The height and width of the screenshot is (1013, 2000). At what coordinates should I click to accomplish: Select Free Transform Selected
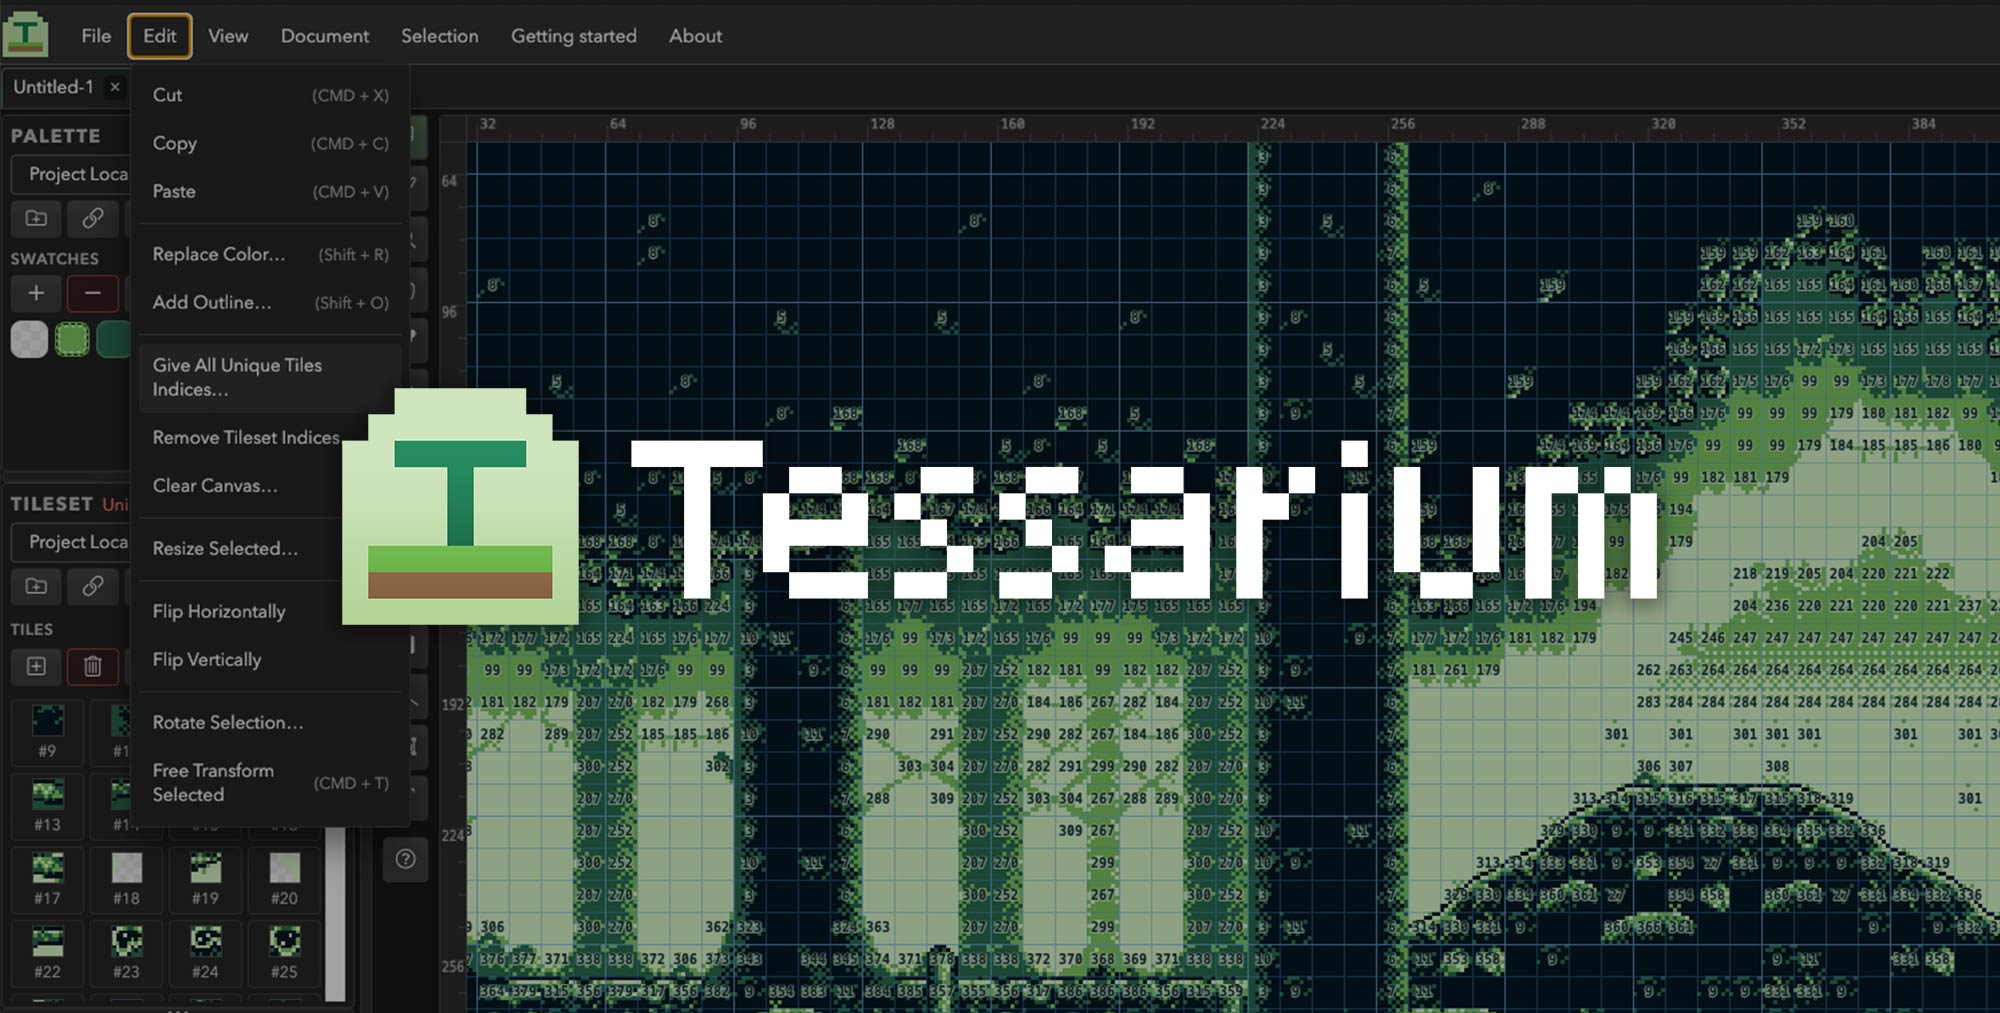[213, 782]
